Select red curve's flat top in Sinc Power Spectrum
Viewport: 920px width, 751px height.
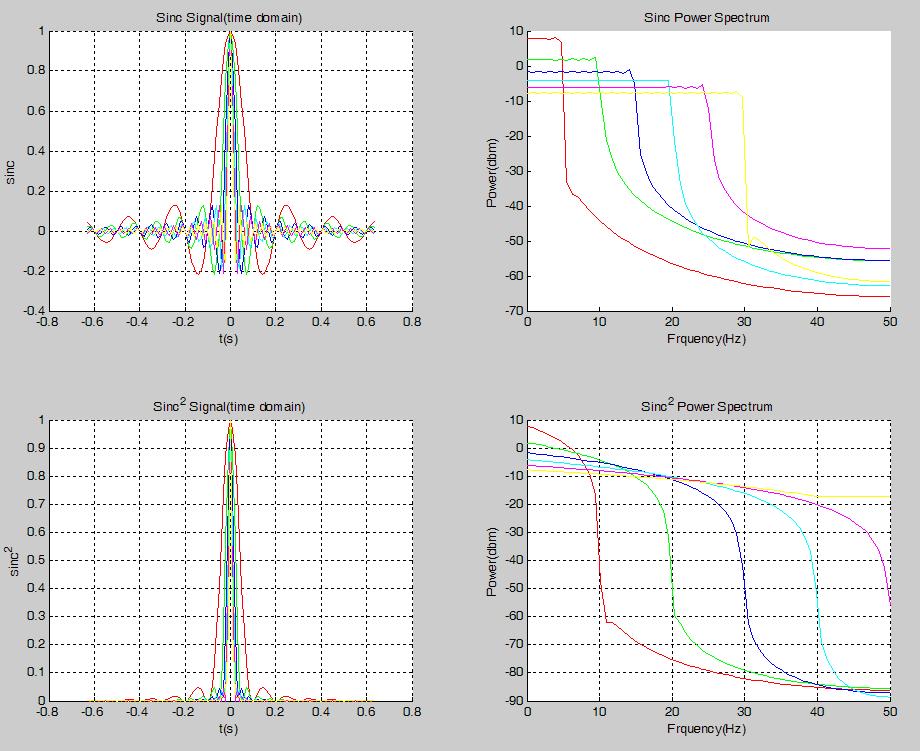pos(543,38)
